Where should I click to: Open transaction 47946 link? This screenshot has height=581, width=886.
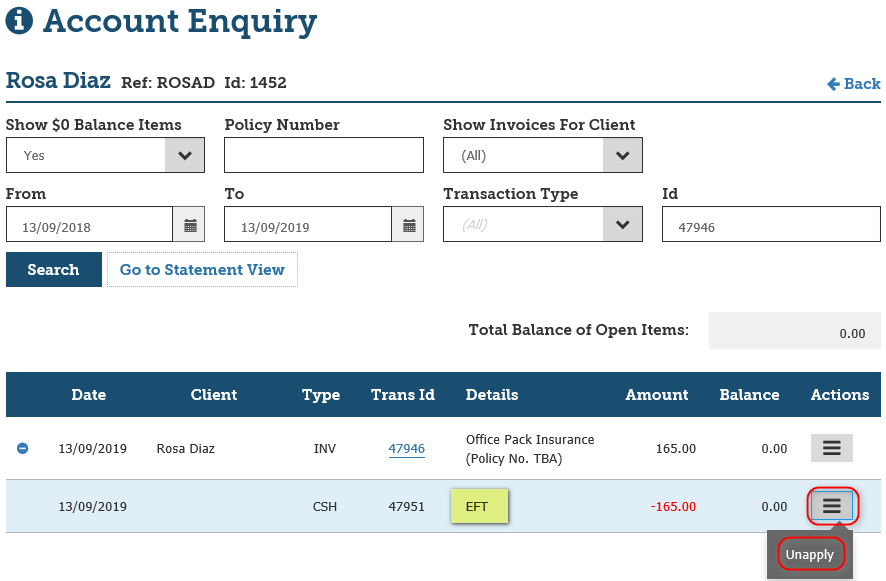pyautogui.click(x=406, y=449)
